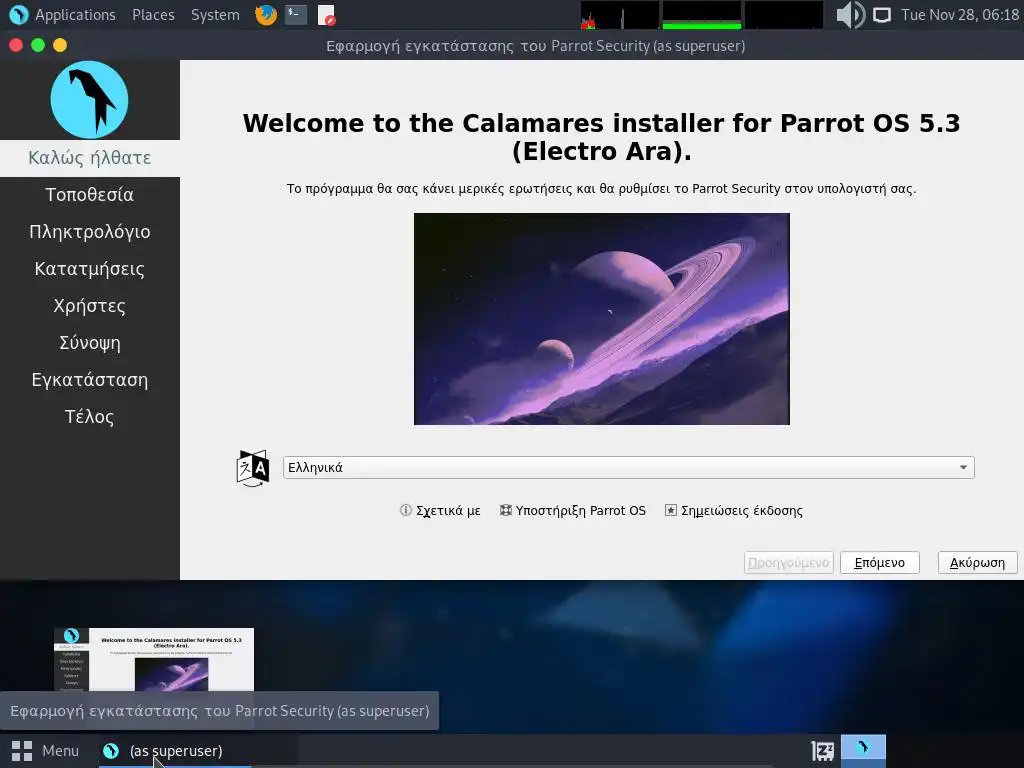Click the power manager tray icon
The width and height of the screenshot is (1024, 768).
tap(822, 751)
